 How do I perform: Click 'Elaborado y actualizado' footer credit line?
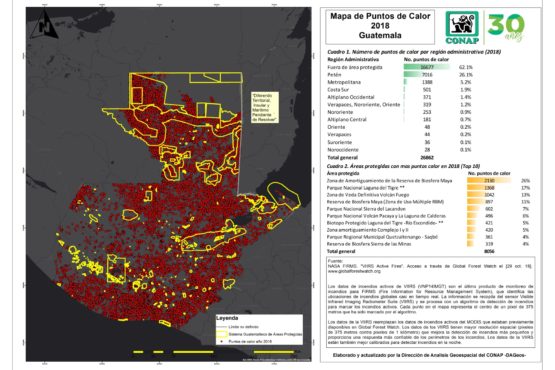[x=429, y=355]
